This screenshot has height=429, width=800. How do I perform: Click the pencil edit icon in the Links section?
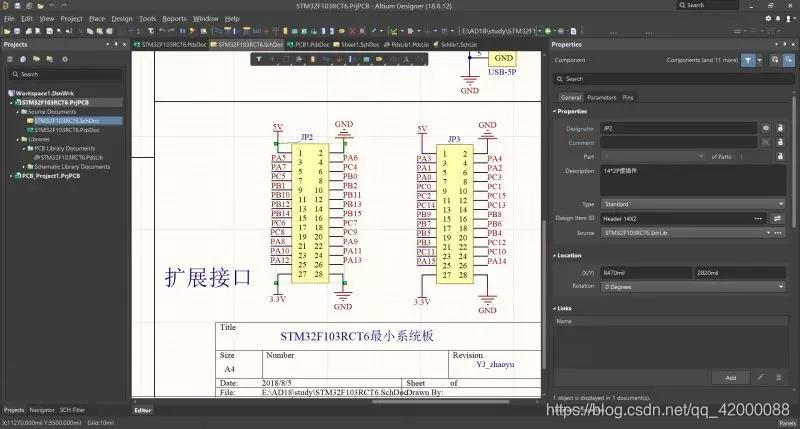click(760, 377)
